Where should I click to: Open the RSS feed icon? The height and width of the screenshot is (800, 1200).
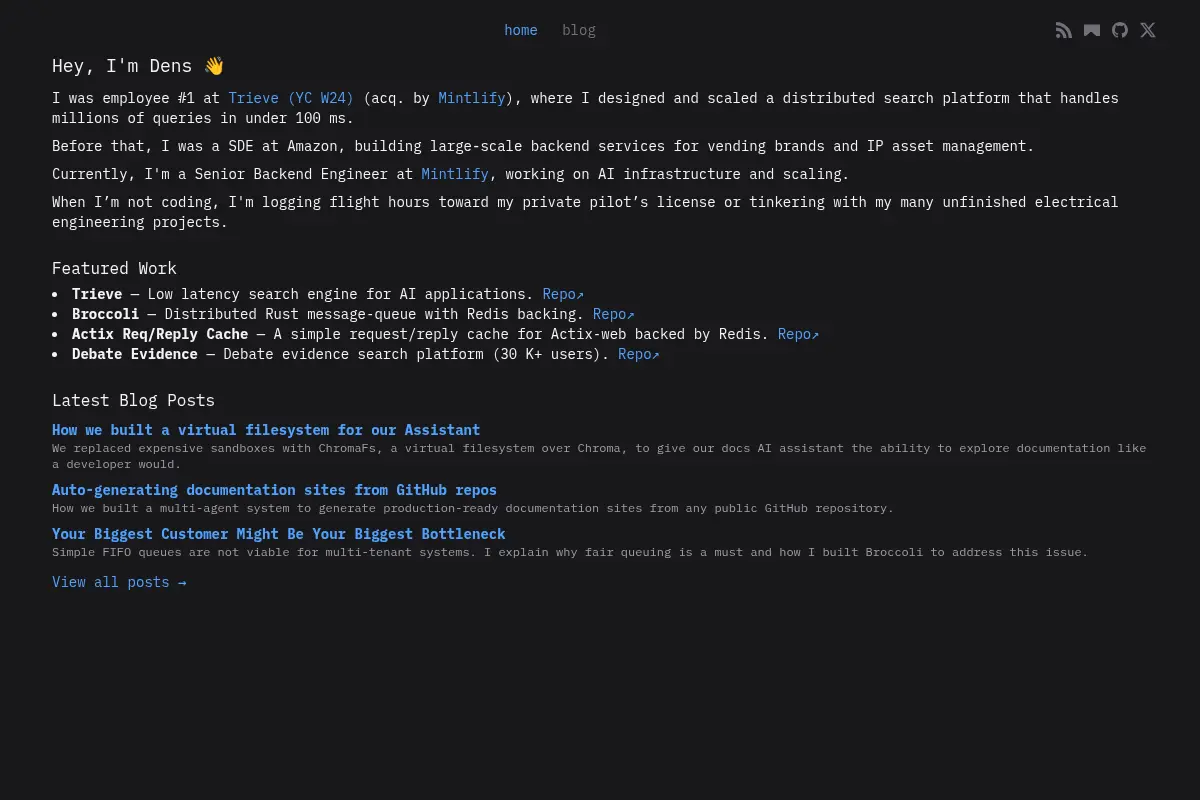pyautogui.click(x=1064, y=30)
